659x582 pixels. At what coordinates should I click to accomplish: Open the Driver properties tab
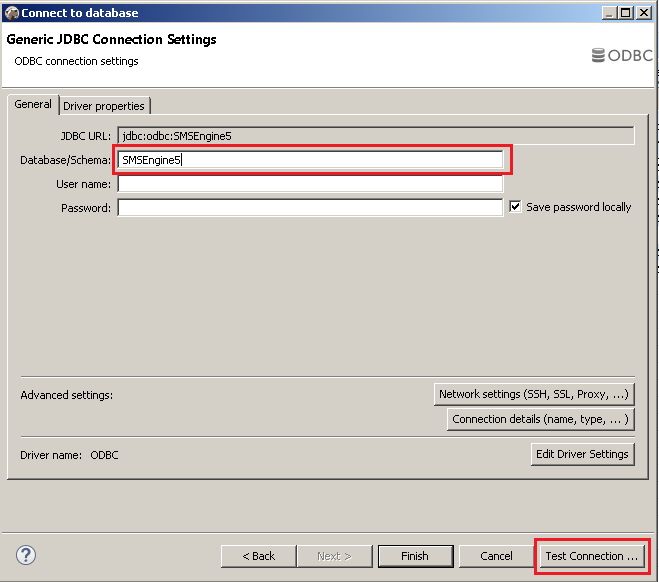(104, 106)
